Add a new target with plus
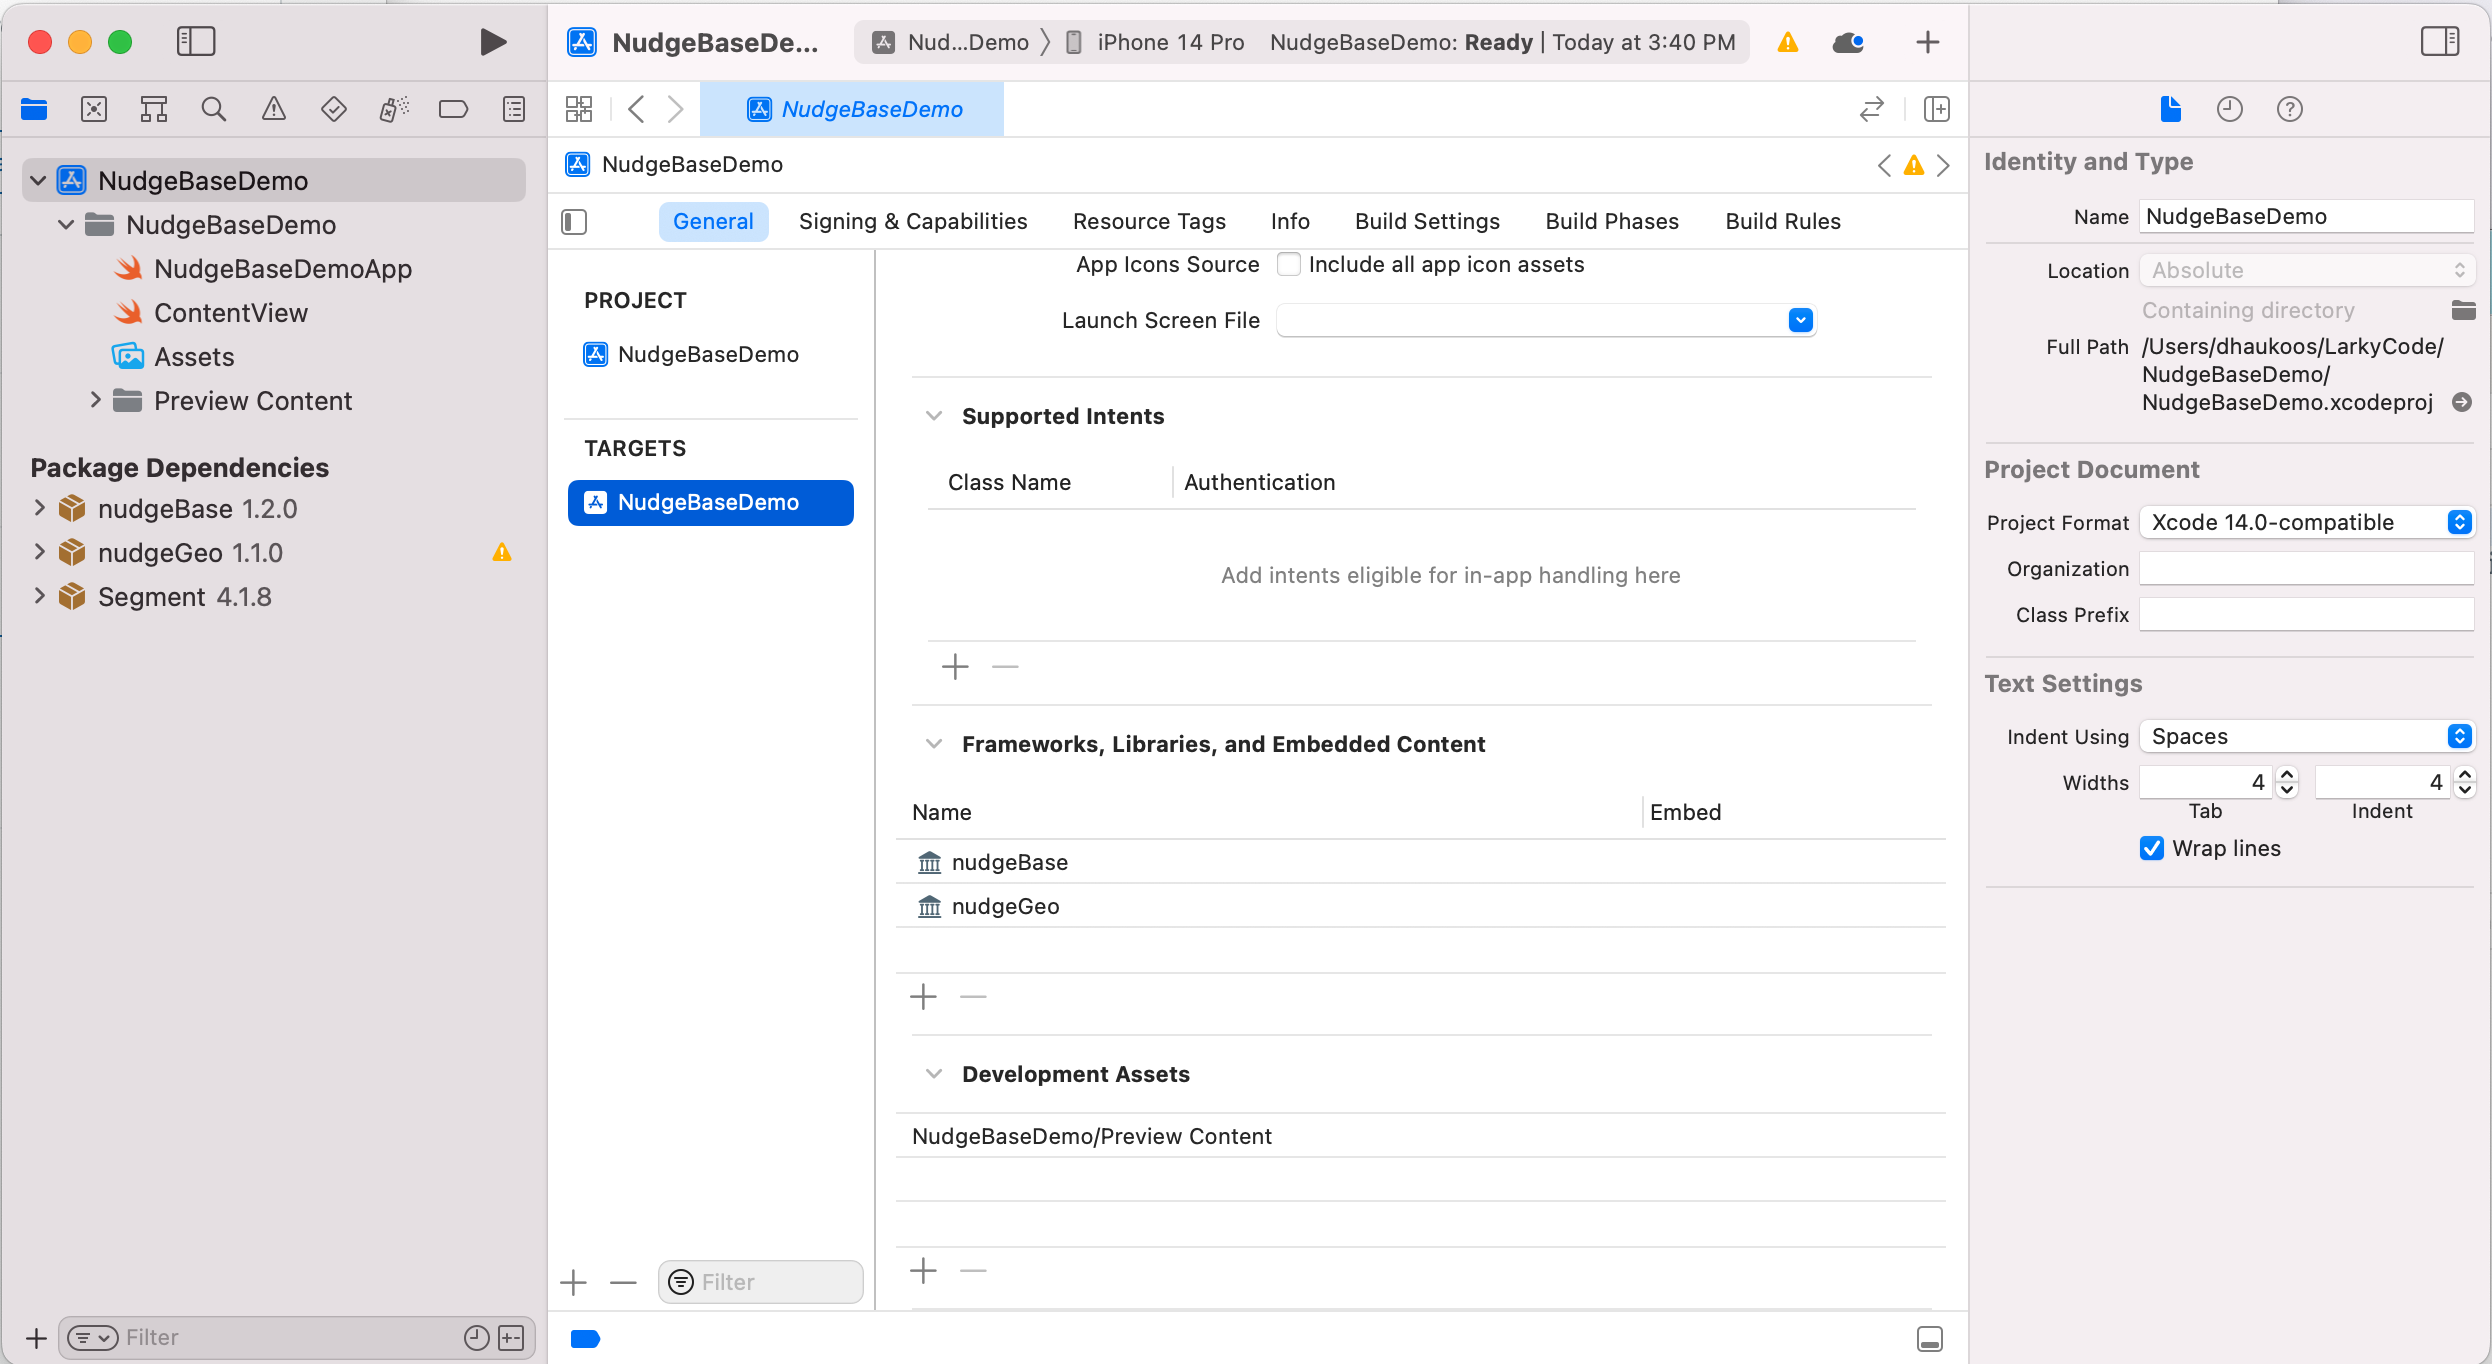2492x1364 pixels. (574, 1282)
